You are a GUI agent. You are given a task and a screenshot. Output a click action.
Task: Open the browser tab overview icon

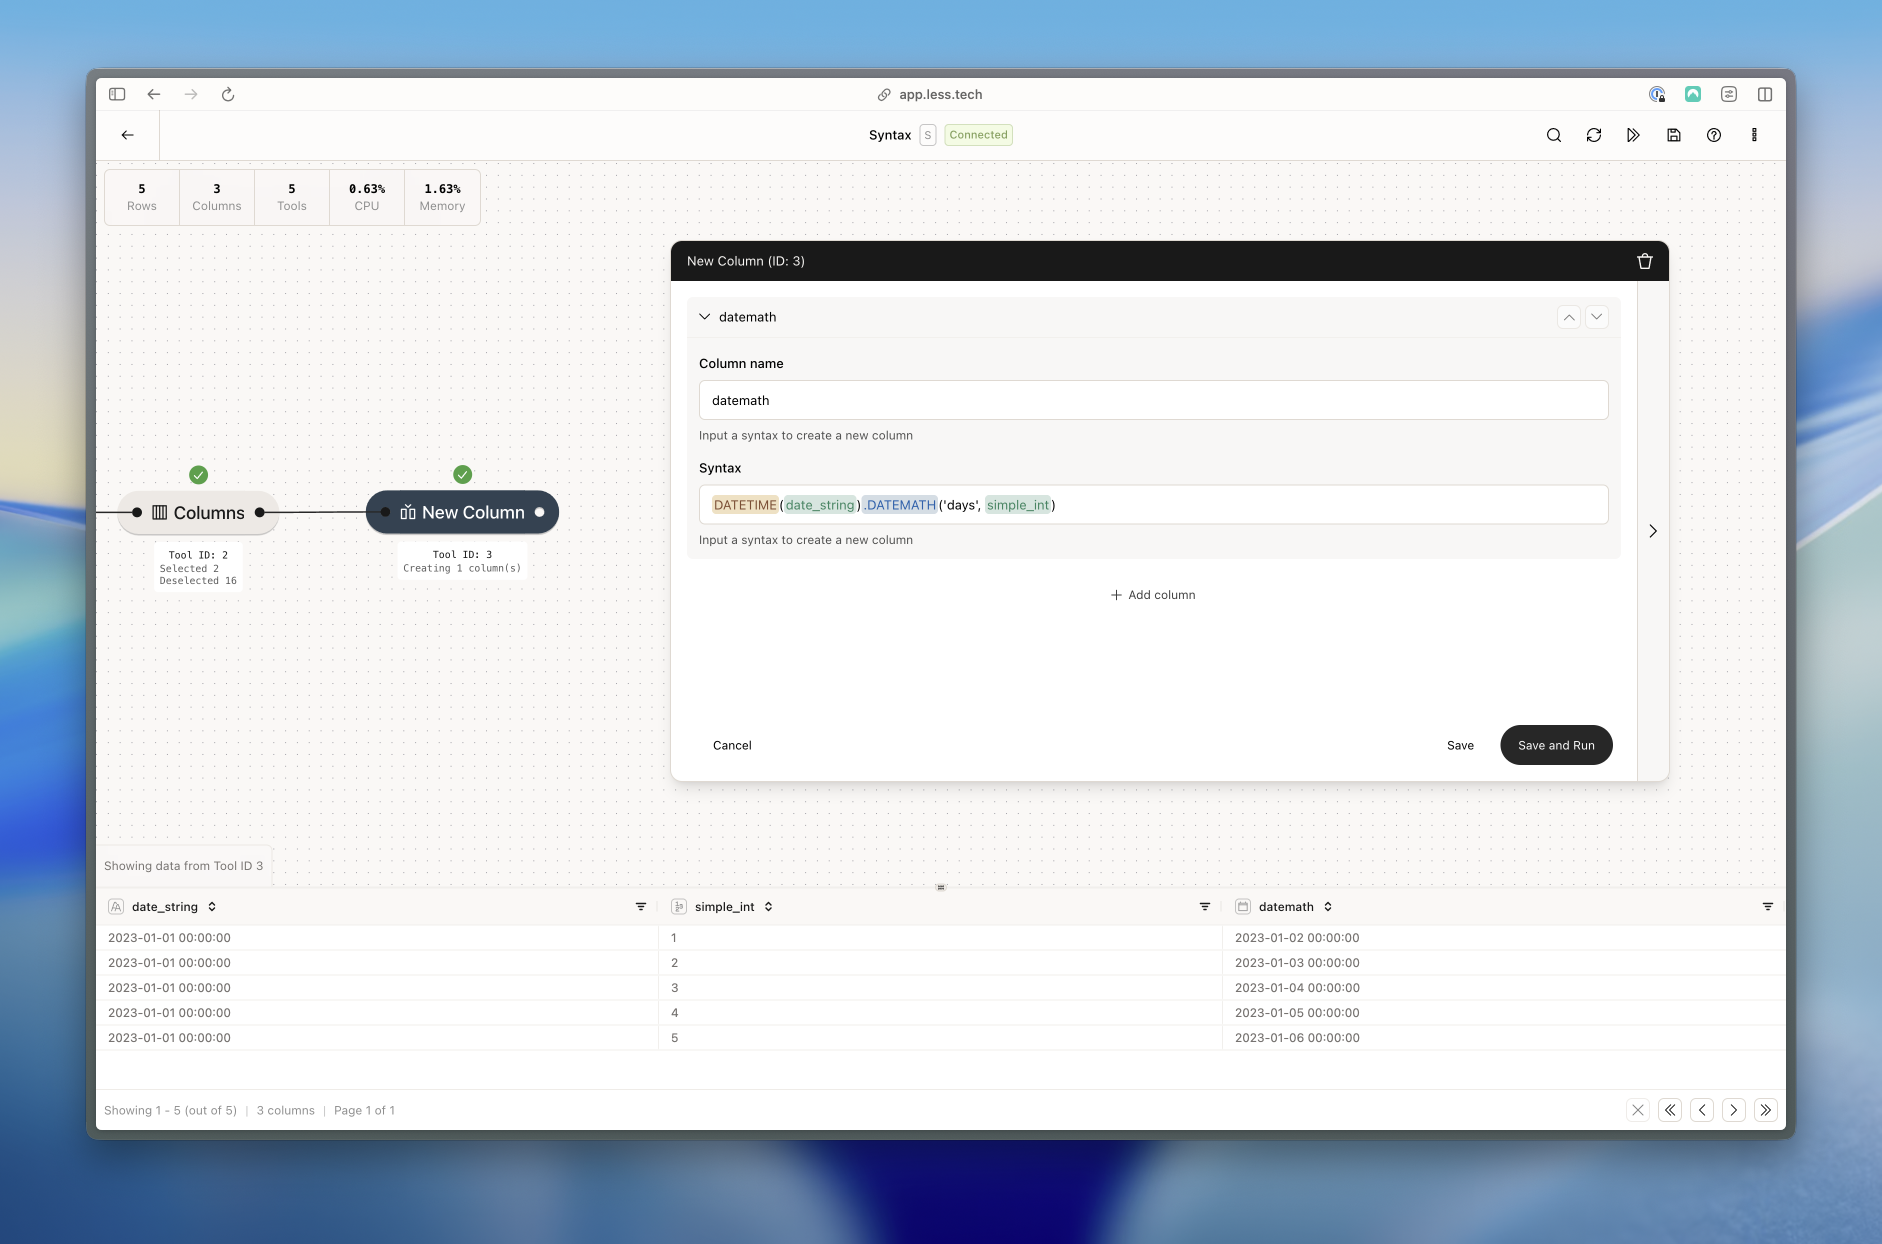coord(1729,94)
